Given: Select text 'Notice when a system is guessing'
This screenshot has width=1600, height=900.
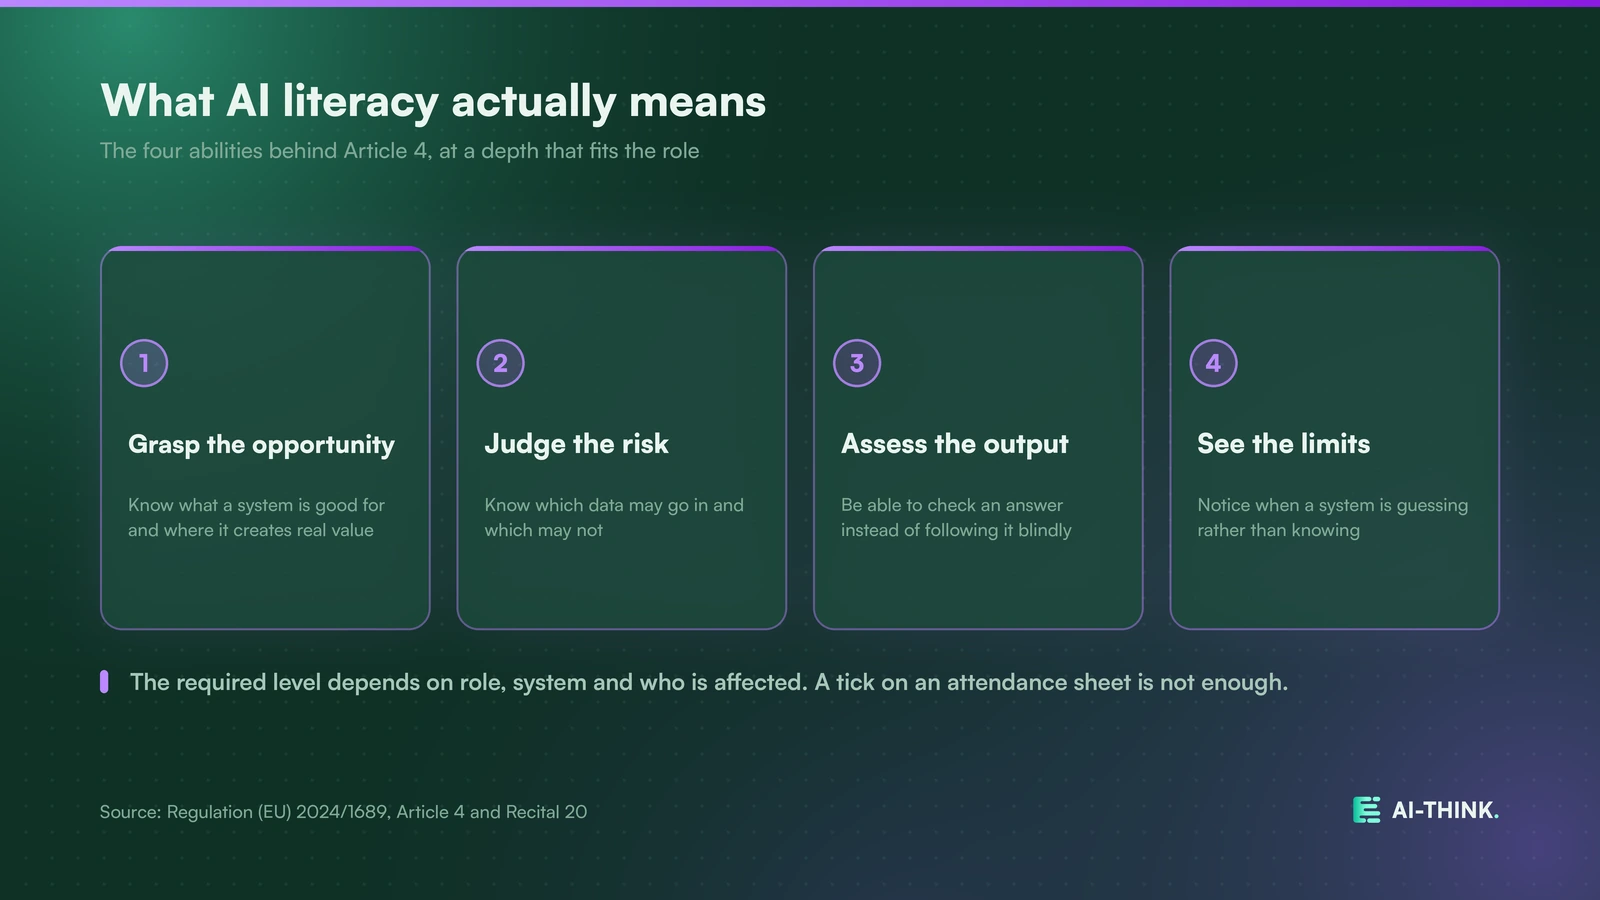Looking at the screenshot, I should click(x=1333, y=505).
